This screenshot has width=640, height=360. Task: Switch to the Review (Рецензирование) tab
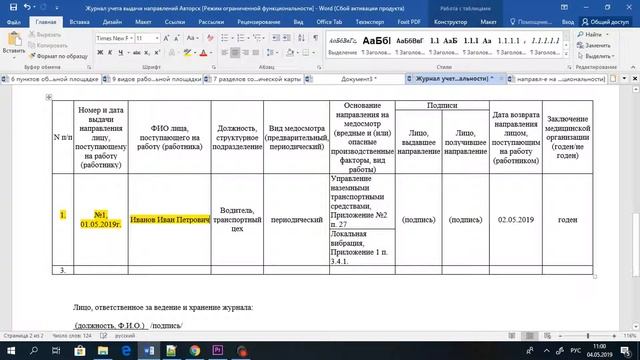(258, 22)
